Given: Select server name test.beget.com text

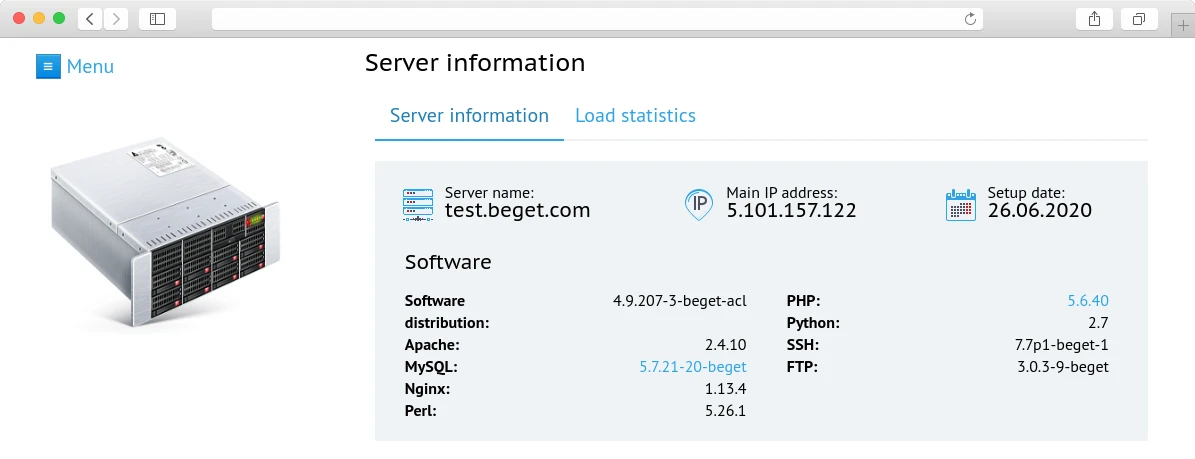Looking at the screenshot, I should tap(517, 210).
